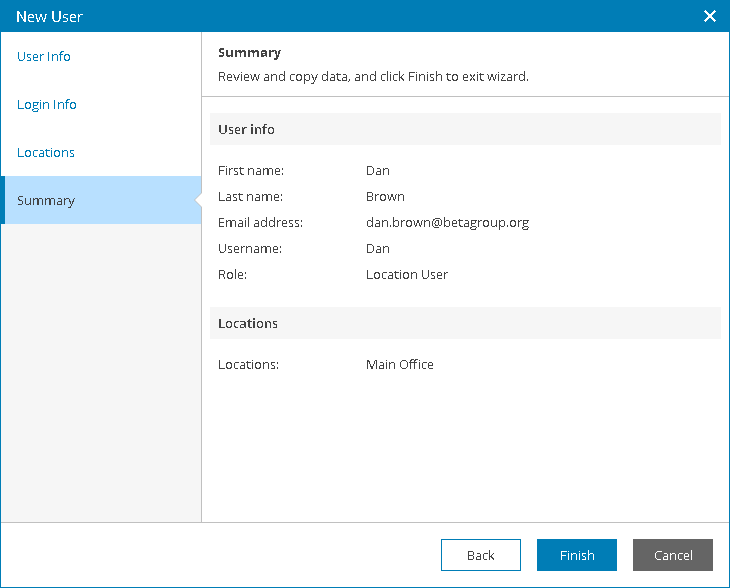Select the First name value Dan
The height and width of the screenshot is (588, 730).
(x=378, y=170)
